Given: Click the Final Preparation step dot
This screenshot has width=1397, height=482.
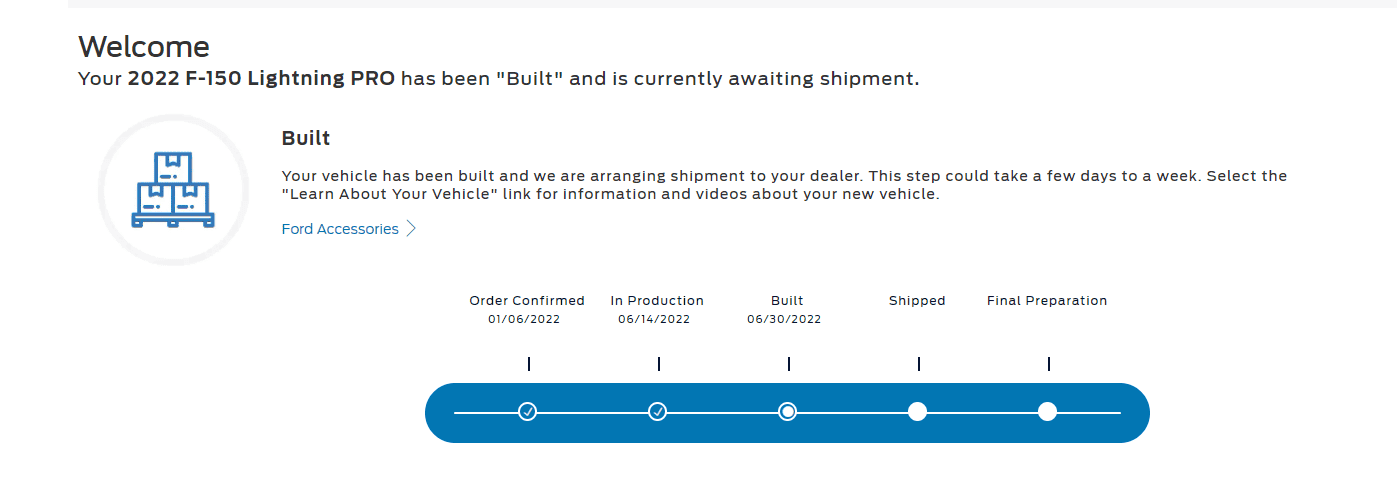Looking at the screenshot, I should pyautogui.click(x=1047, y=411).
